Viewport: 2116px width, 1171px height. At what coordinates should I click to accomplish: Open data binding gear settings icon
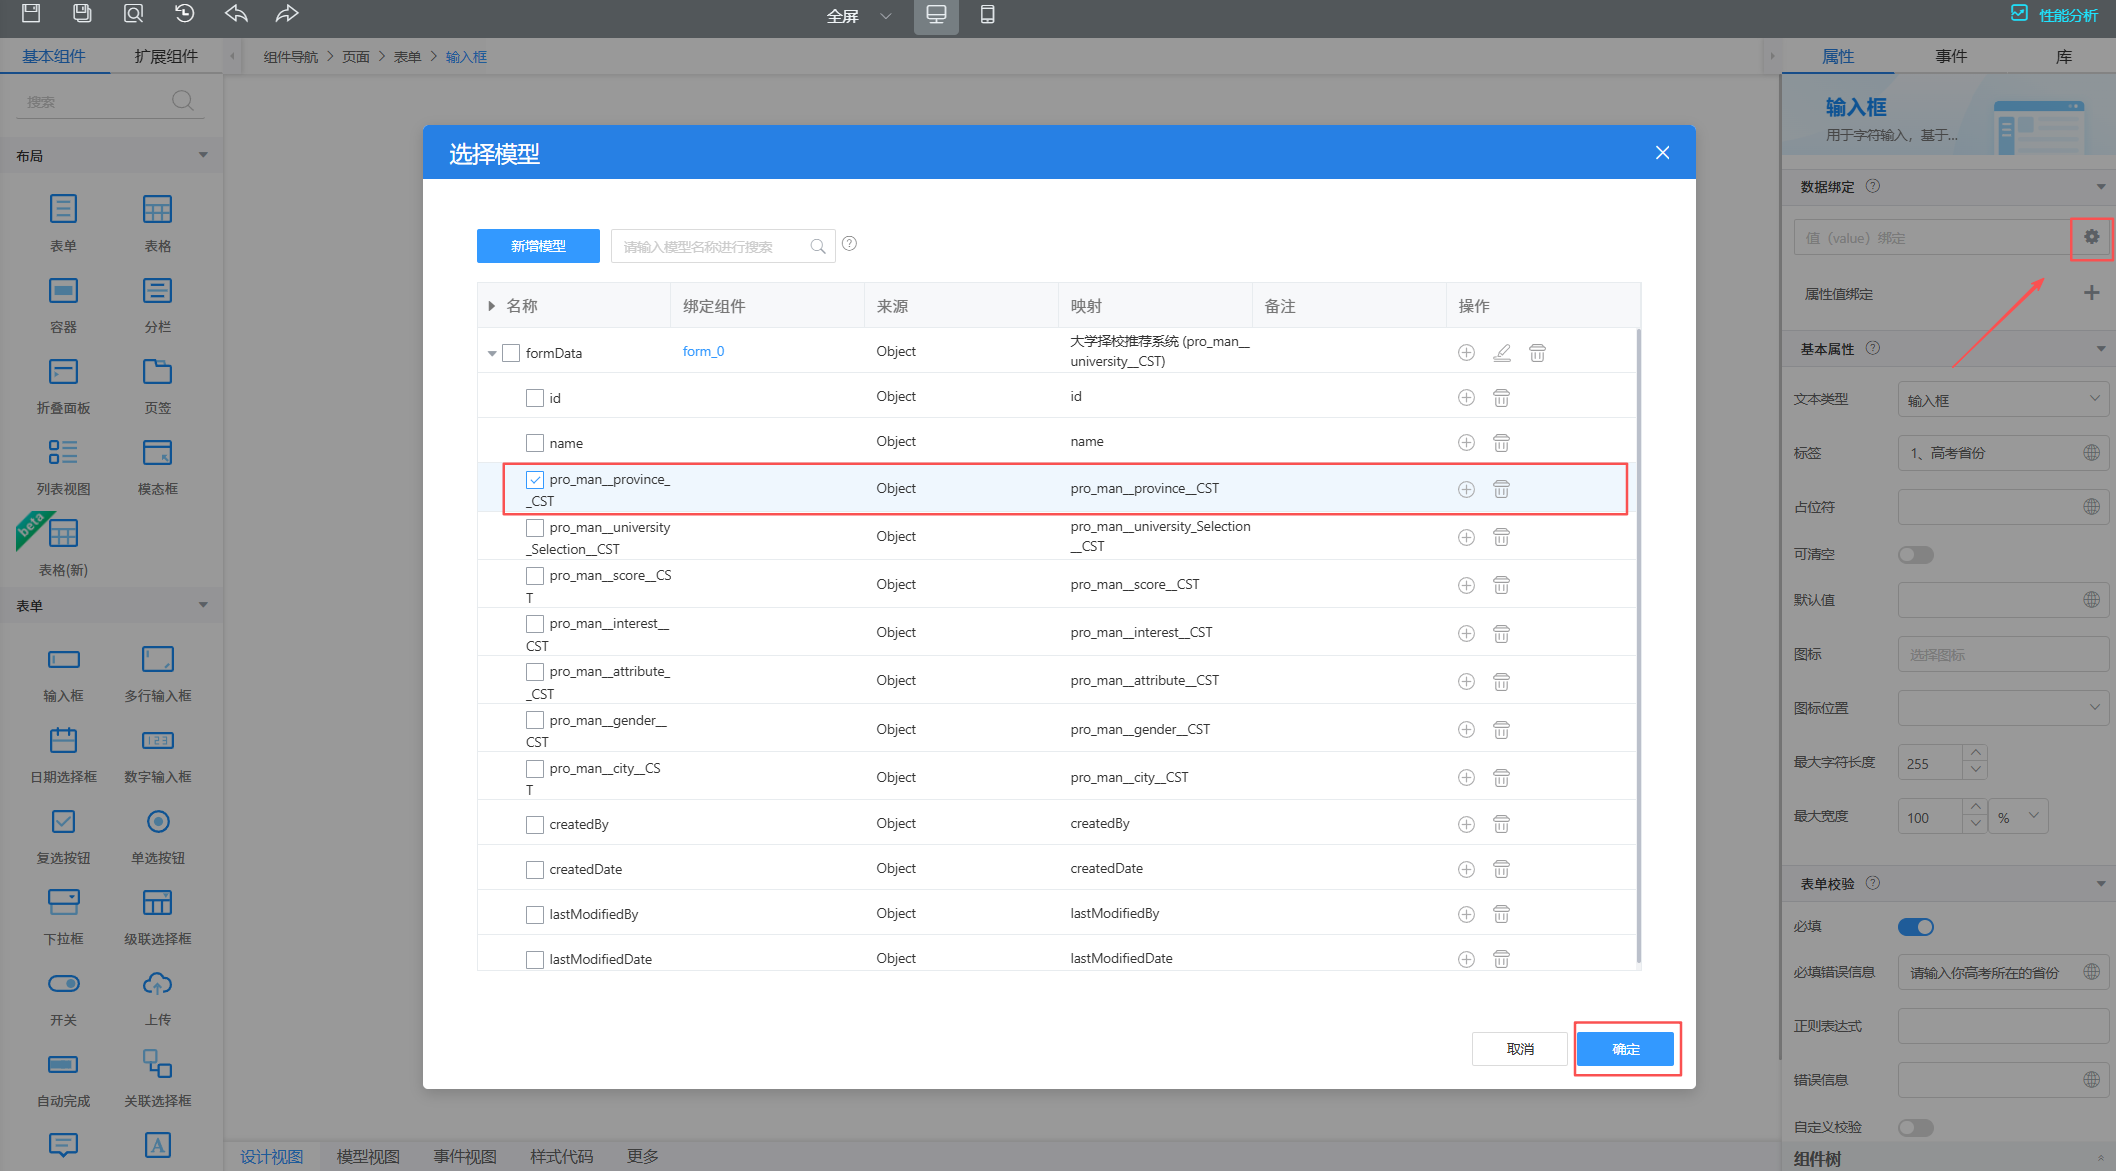click(2091, 237)
